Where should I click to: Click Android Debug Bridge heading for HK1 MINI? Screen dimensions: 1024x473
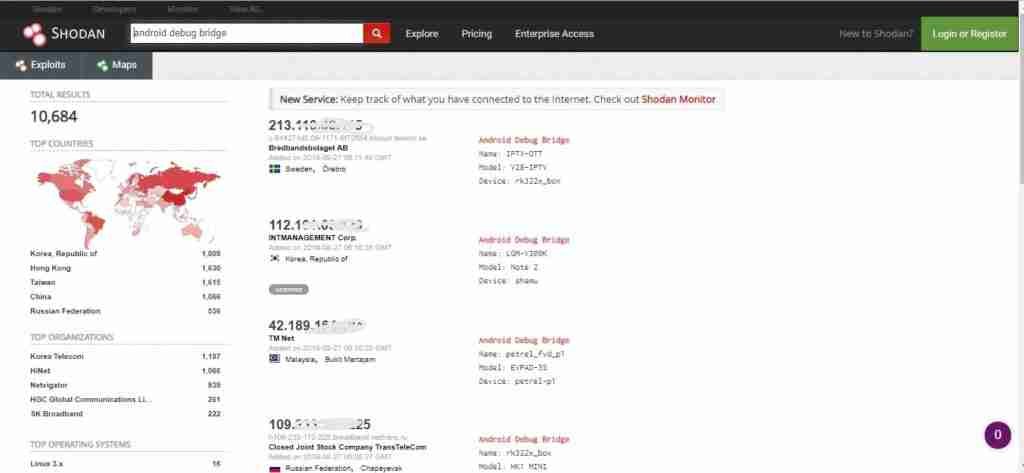524,440
